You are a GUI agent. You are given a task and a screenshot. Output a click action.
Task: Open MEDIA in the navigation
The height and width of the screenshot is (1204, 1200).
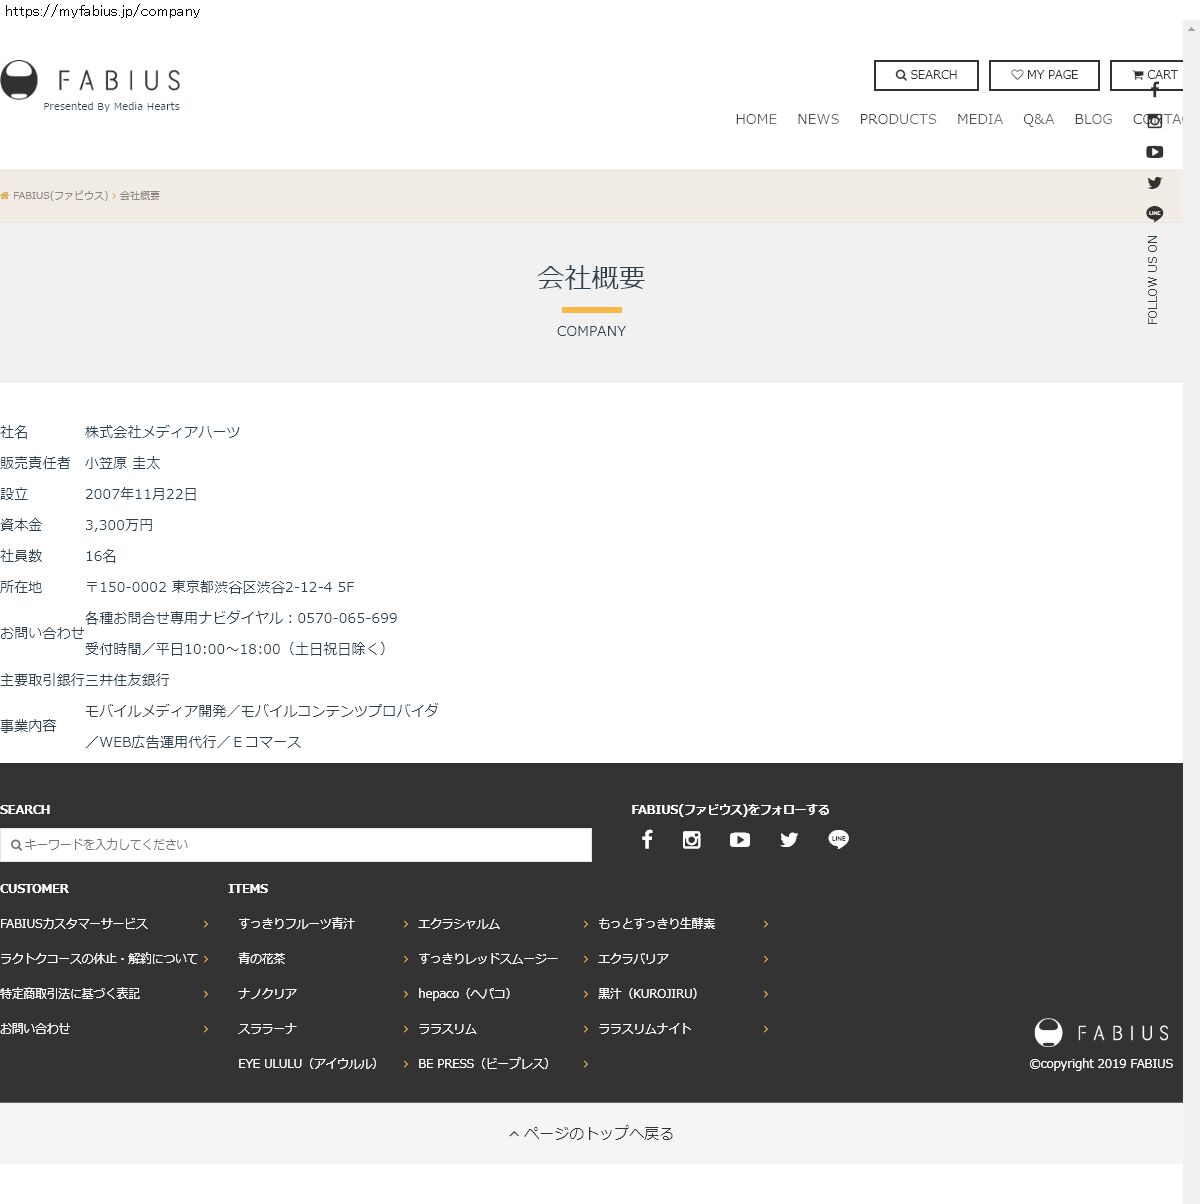(980, 119)
